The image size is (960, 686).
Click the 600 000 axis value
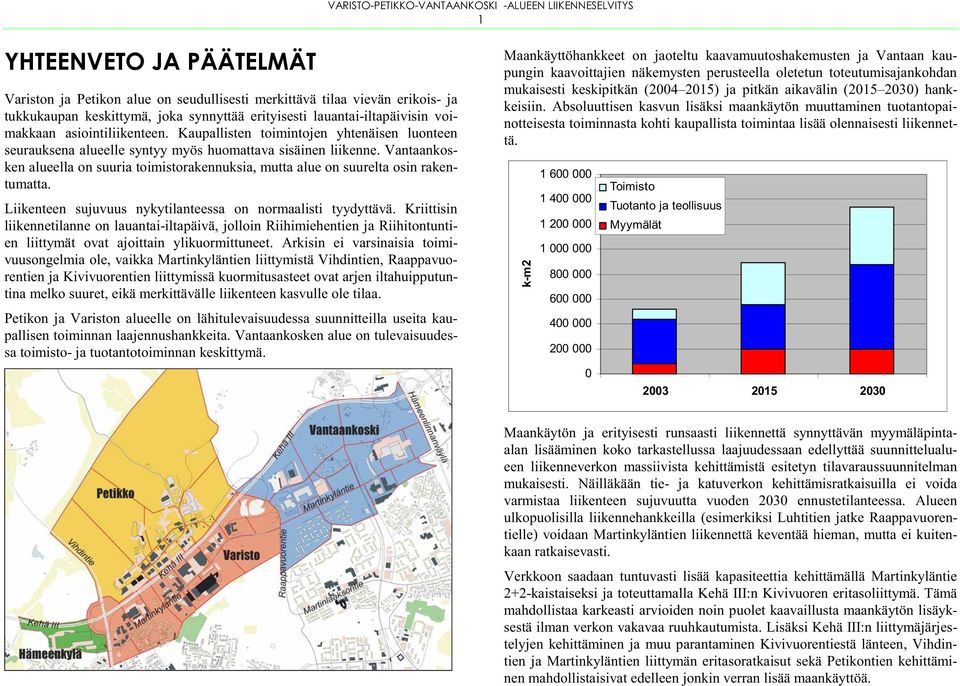click(x=571, y=299)
